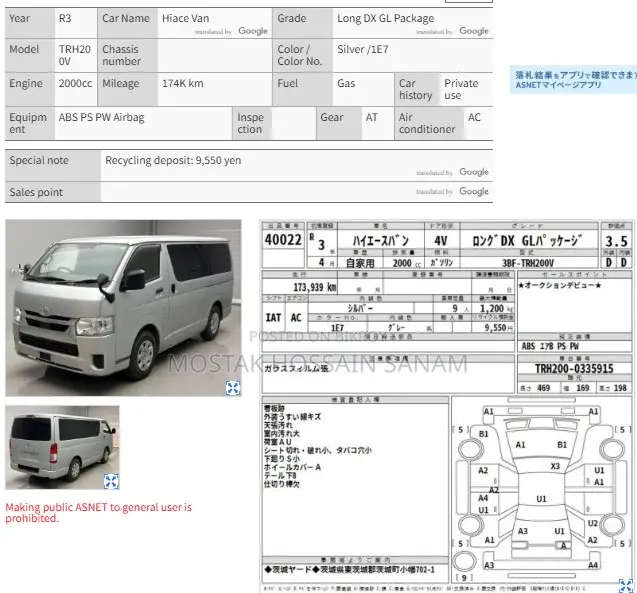Click Google logo beside Hiace Van
This screenshot has height=593, width=637.
pyautogui.click(x=253, y=31)
